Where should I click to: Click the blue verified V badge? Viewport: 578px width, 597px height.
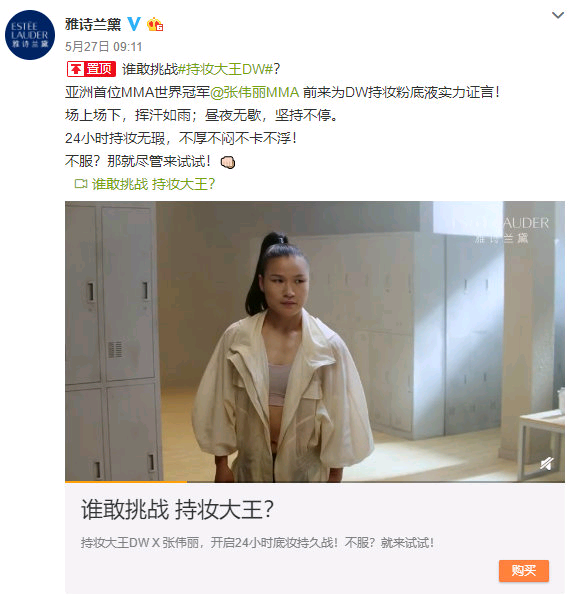134,24
